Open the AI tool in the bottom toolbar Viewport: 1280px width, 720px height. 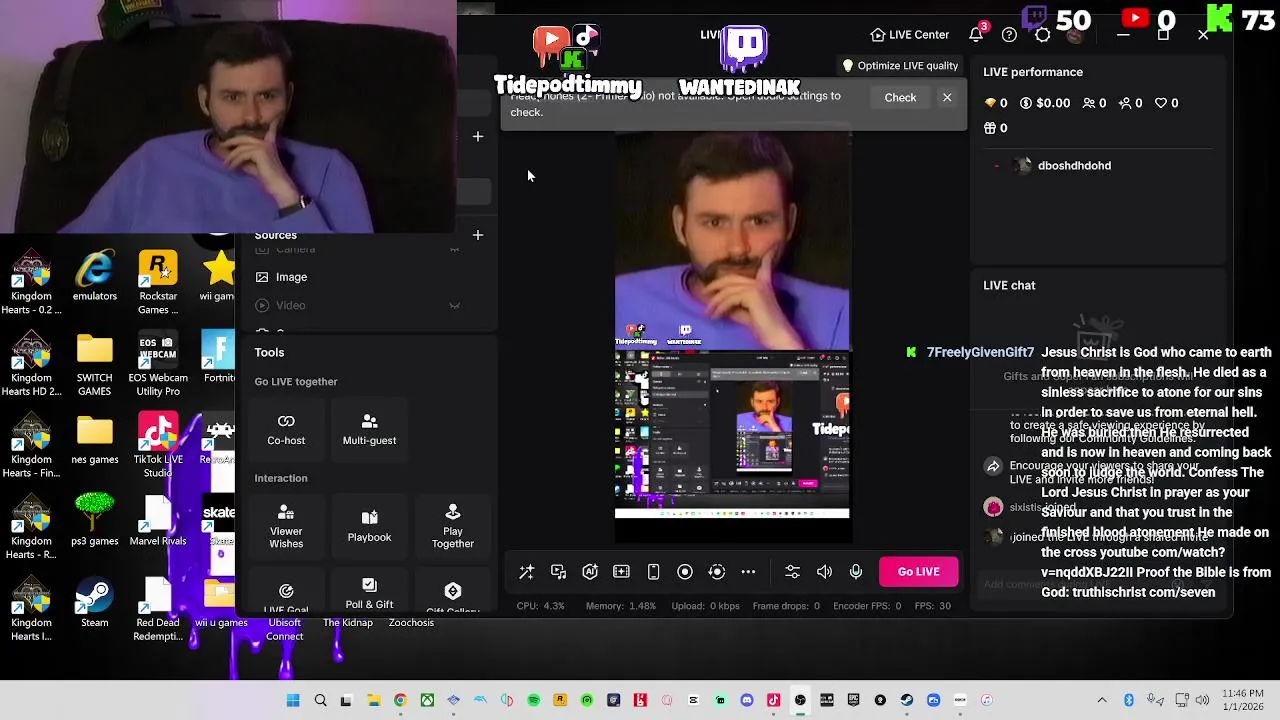590,572
